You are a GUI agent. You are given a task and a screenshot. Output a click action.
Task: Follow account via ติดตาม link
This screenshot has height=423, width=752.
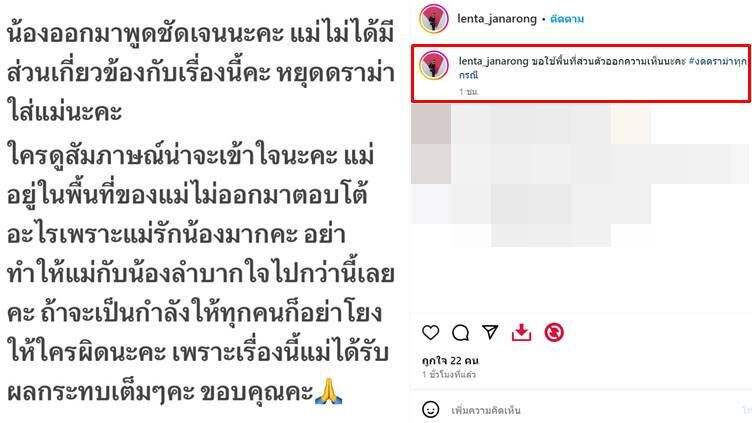(x=567, y=19)
